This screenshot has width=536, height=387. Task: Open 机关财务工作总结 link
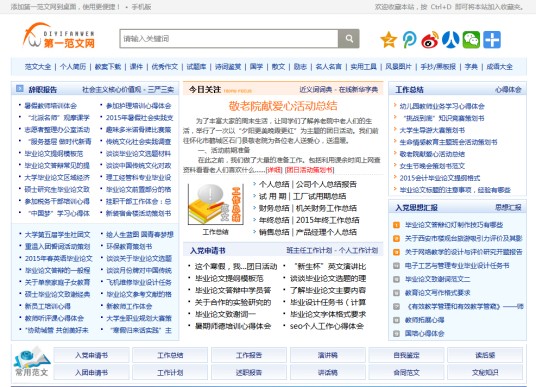tap(326, 208)
